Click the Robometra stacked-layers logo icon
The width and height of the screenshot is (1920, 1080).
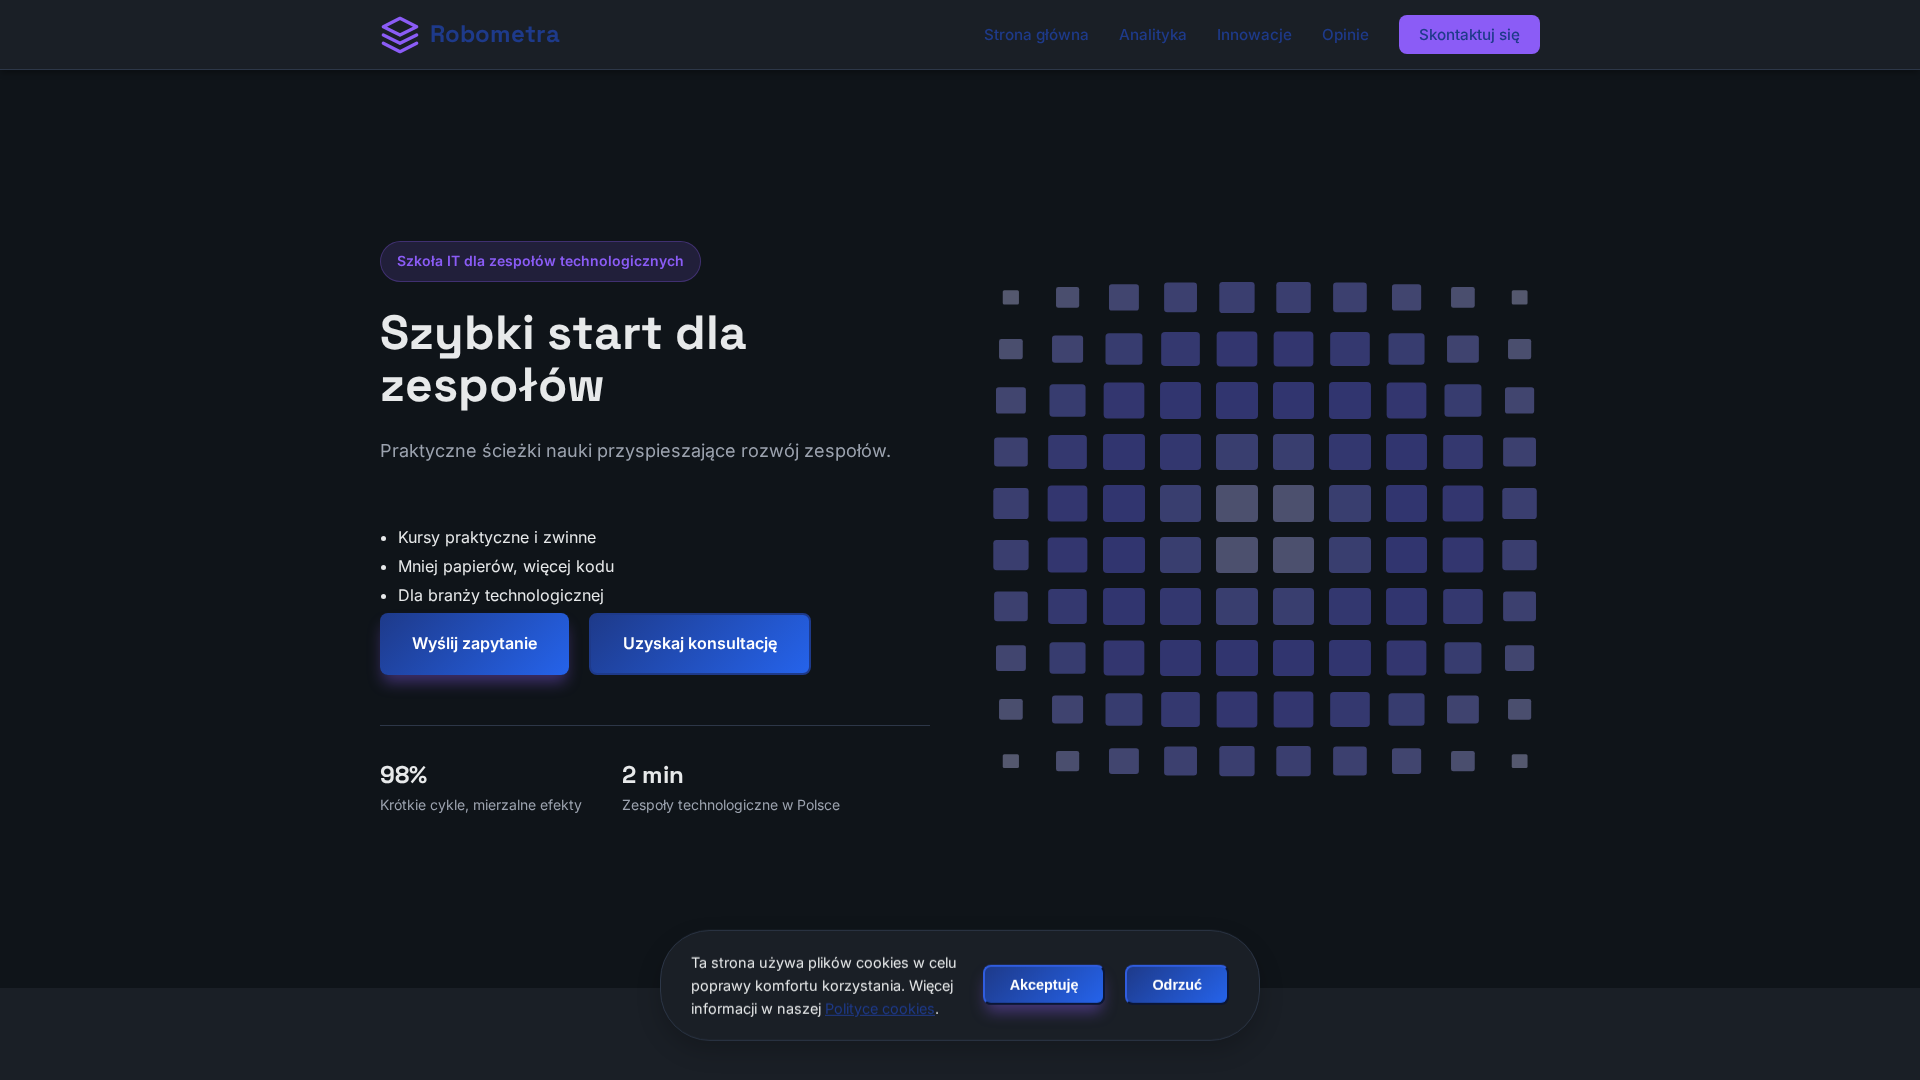pyautogui.click(x=400, y=35)
